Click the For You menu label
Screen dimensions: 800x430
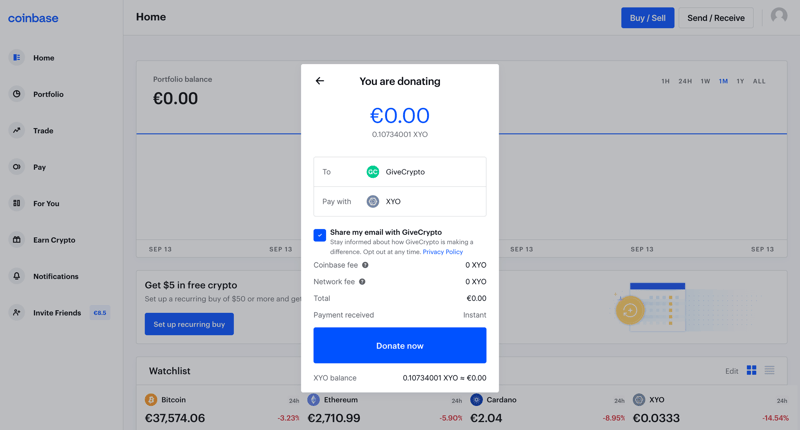click(46, 204)
